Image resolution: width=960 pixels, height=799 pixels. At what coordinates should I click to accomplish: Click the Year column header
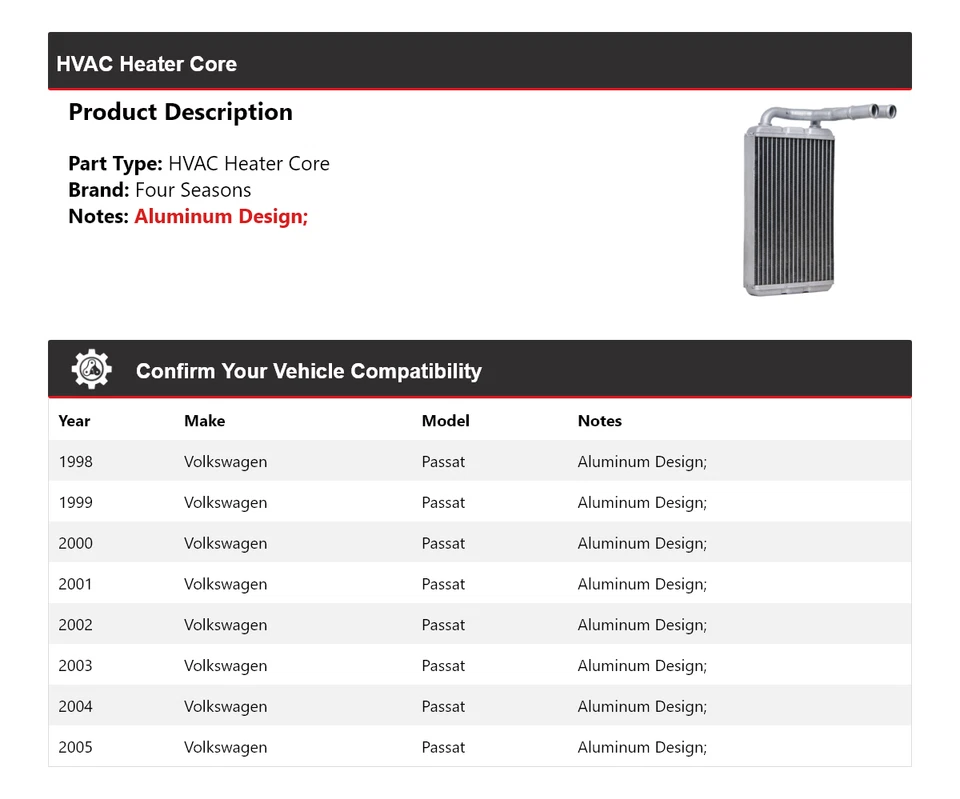tap(74, 421)
